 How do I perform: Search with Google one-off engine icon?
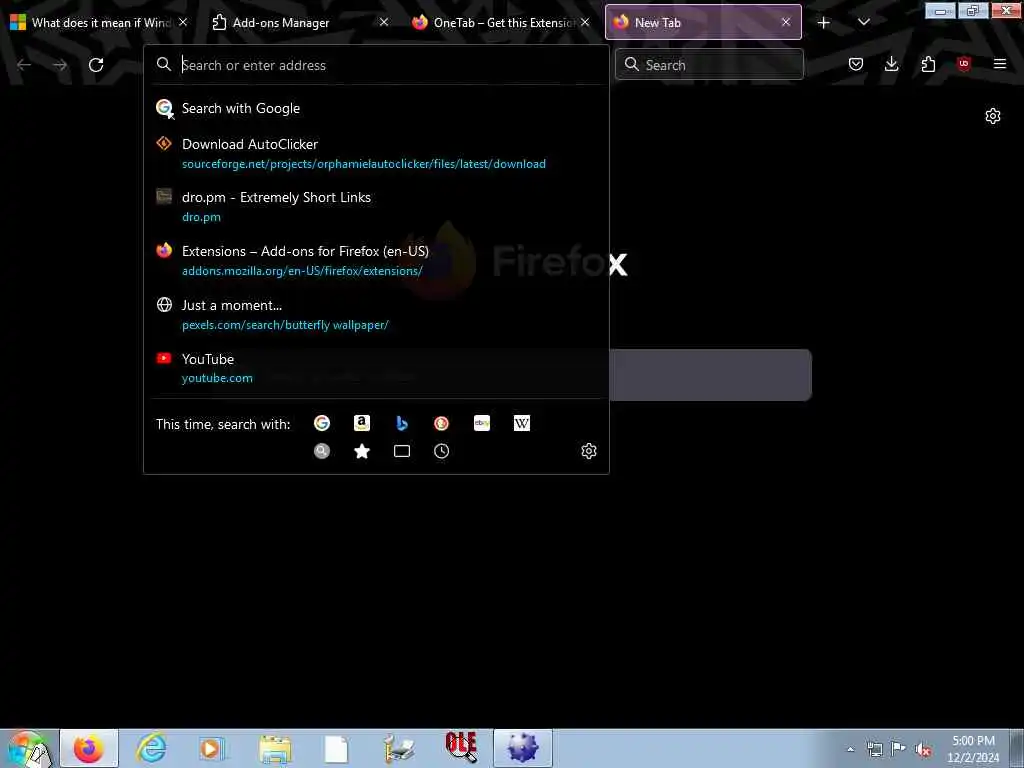click(321, 423)
